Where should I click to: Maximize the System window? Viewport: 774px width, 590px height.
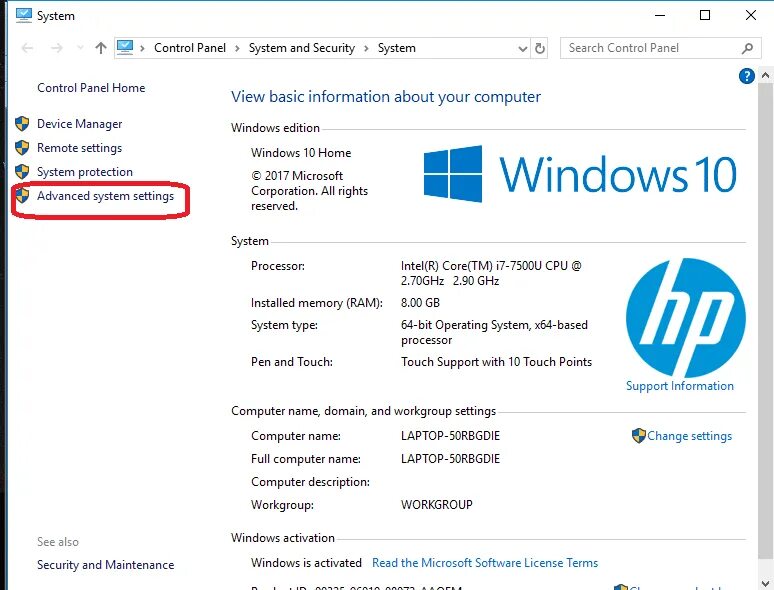(x=705, y=15)
